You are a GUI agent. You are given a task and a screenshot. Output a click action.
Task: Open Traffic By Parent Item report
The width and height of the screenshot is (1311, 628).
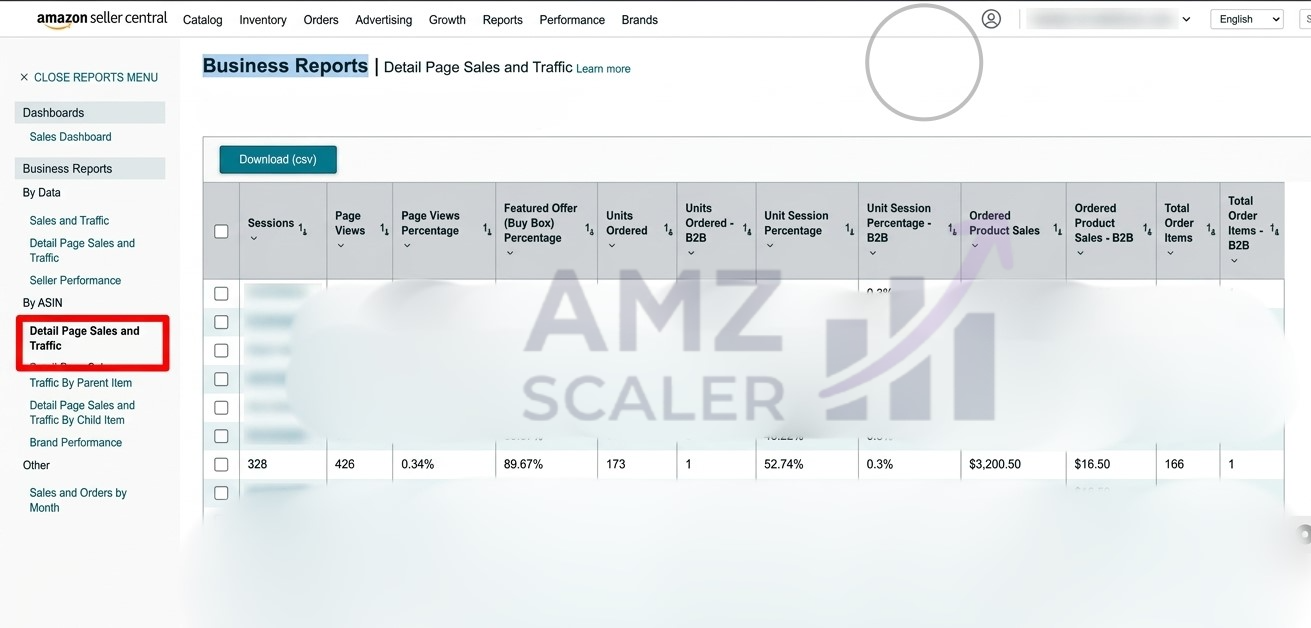[81, 383]
